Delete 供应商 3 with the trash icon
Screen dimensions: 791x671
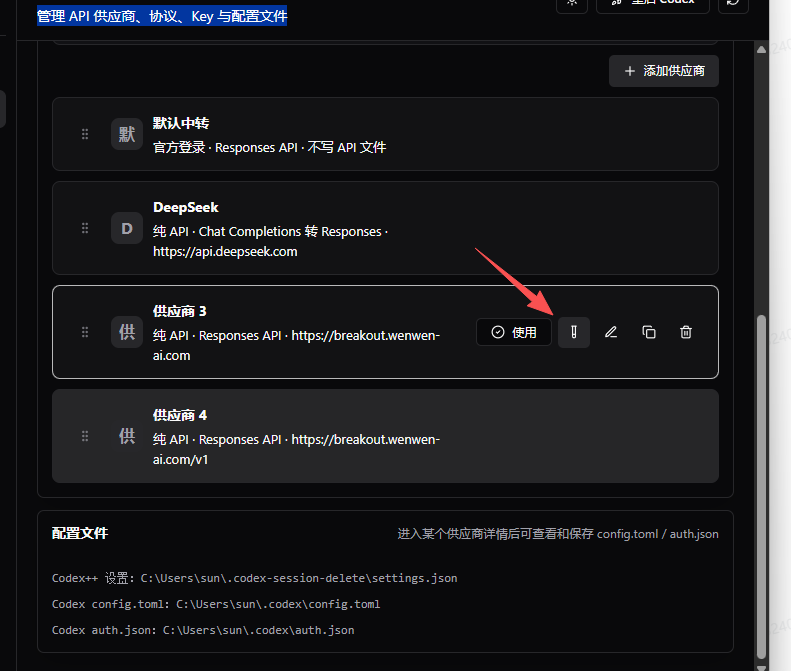point(686,332)
